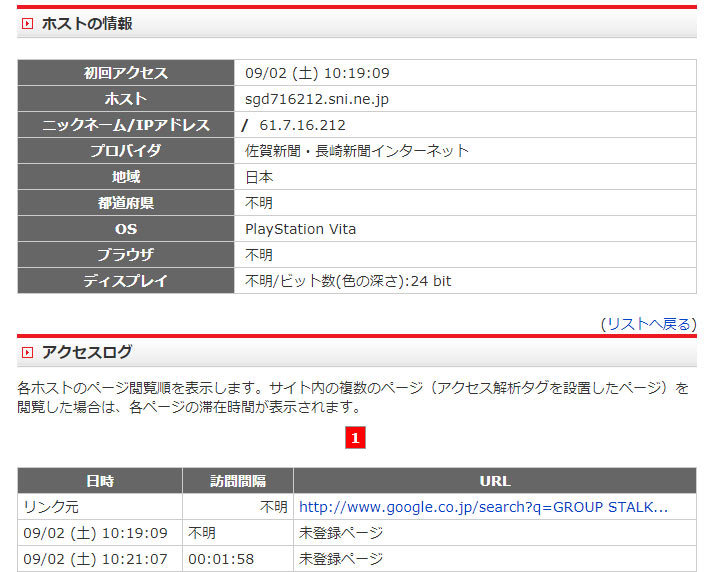Select 未登録ページ in the 10:21:07 row
725x572 pixels.
(x=341, y=559)
